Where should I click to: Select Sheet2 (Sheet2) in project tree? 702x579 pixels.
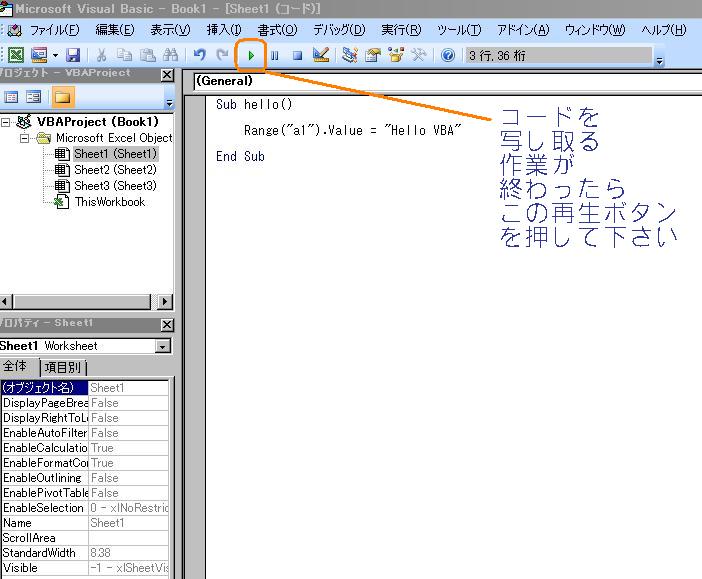tap(115, 170)
